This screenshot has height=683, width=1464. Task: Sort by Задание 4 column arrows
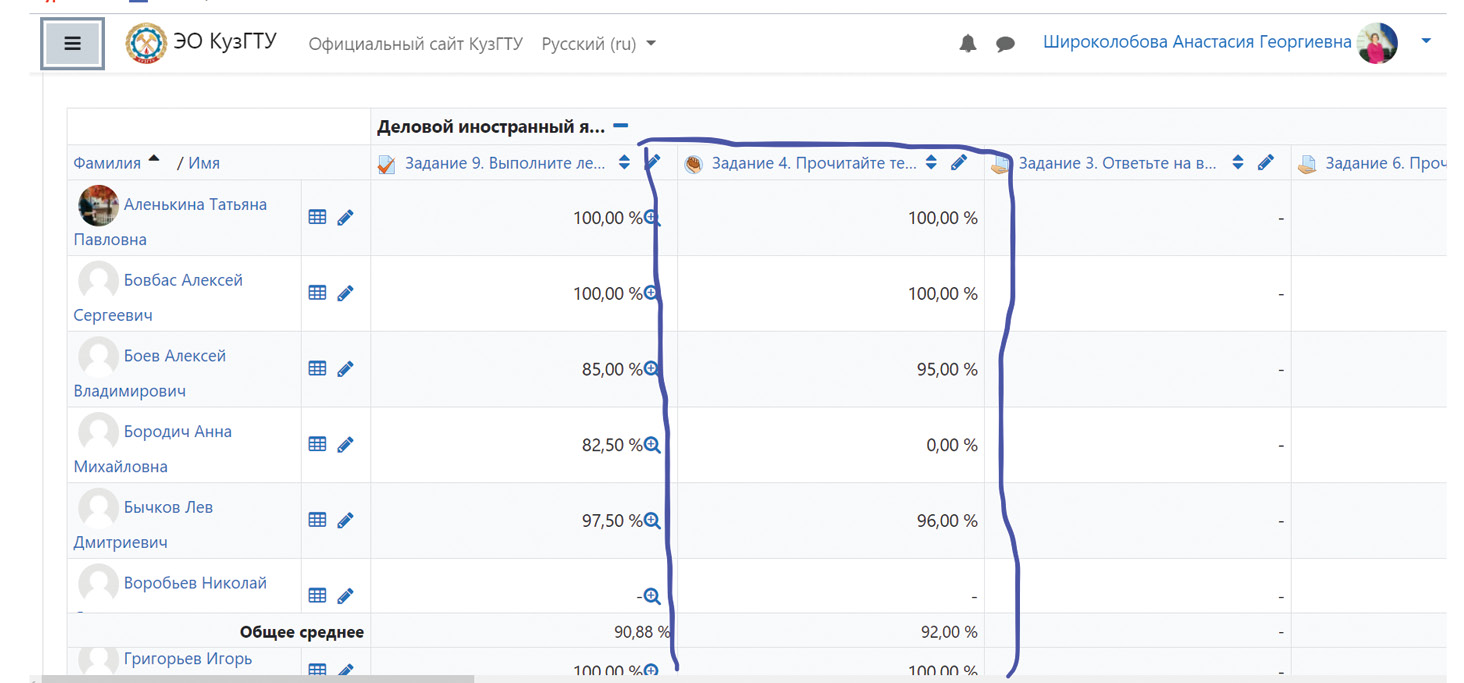(x=931, y=163)
